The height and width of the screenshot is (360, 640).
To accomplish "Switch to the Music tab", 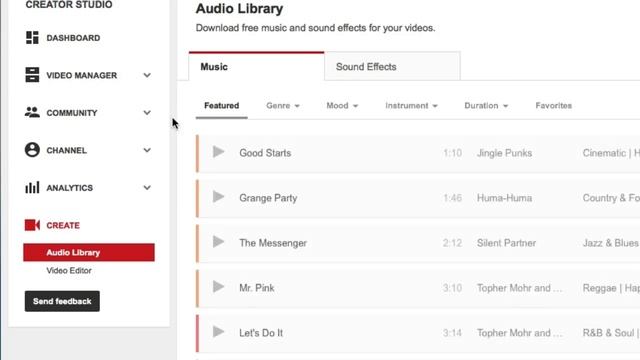I will pyautogui.click(x=256, y=67).
